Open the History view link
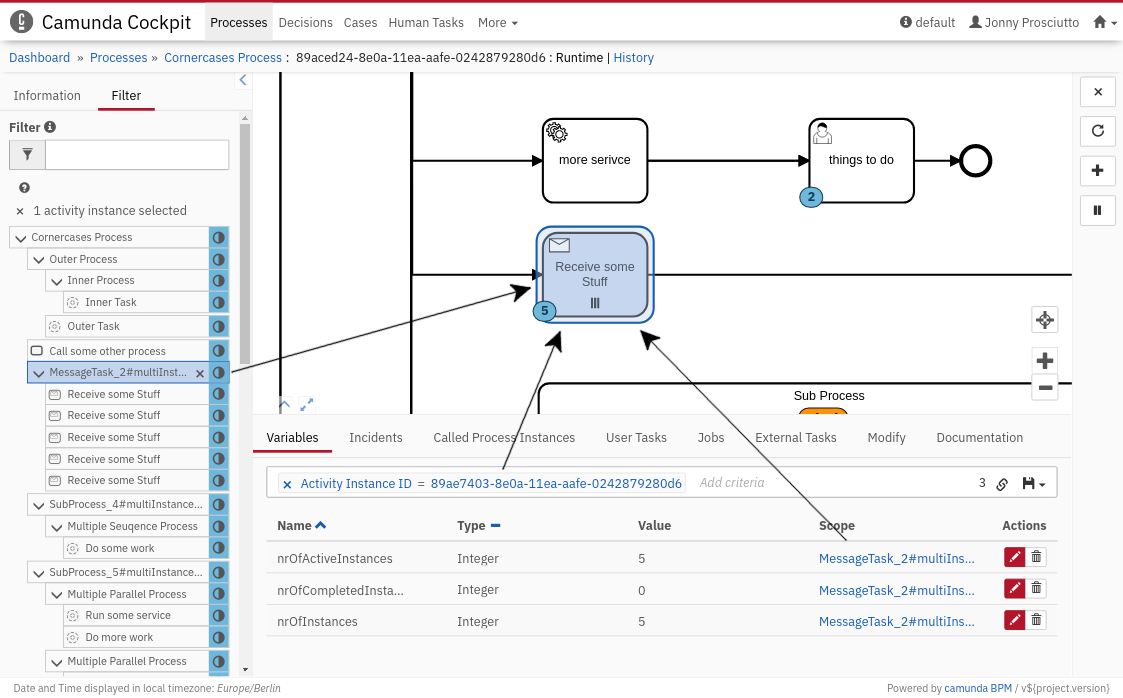This screenshot has width=1123, height=698. pos(633,58)
